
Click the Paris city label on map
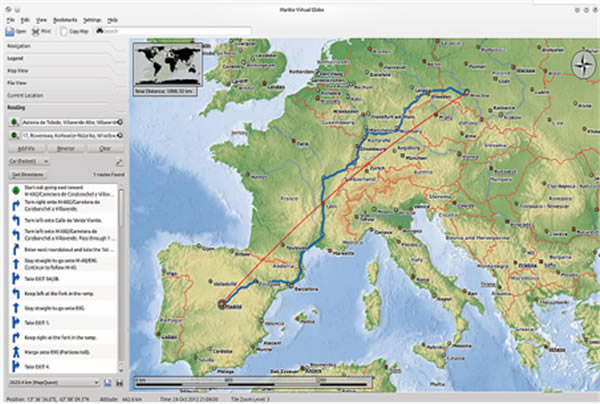(303, 144)
